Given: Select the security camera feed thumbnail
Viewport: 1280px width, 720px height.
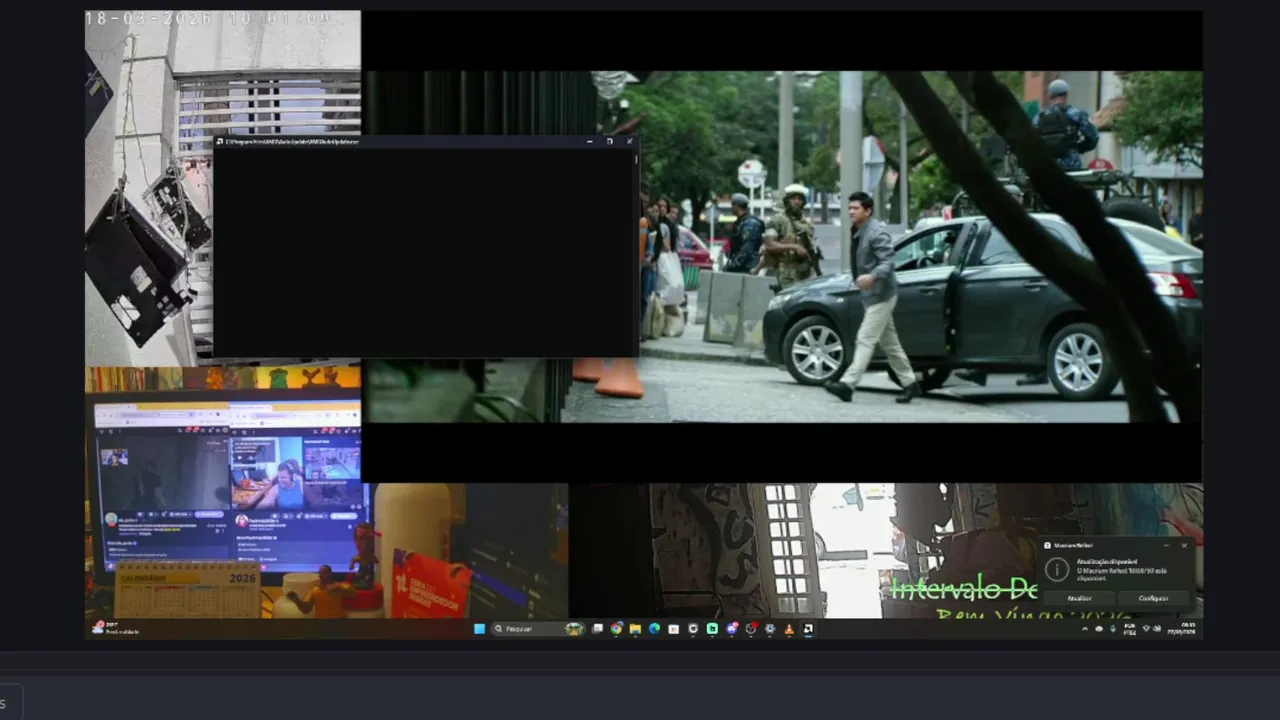Looking at the screenshot, I should [222, 187].
